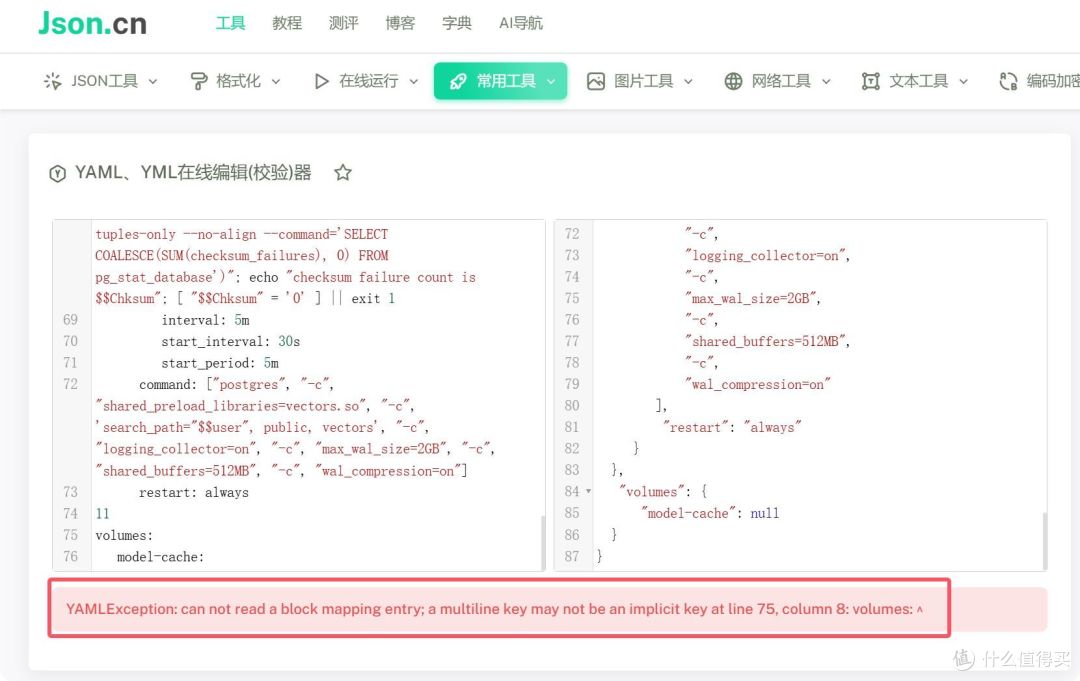The height and width of the screenshot is (681, 1080).
Task: Go to the 测评 navigation tab
Action: pyautogui.click(x=343, y=23)
